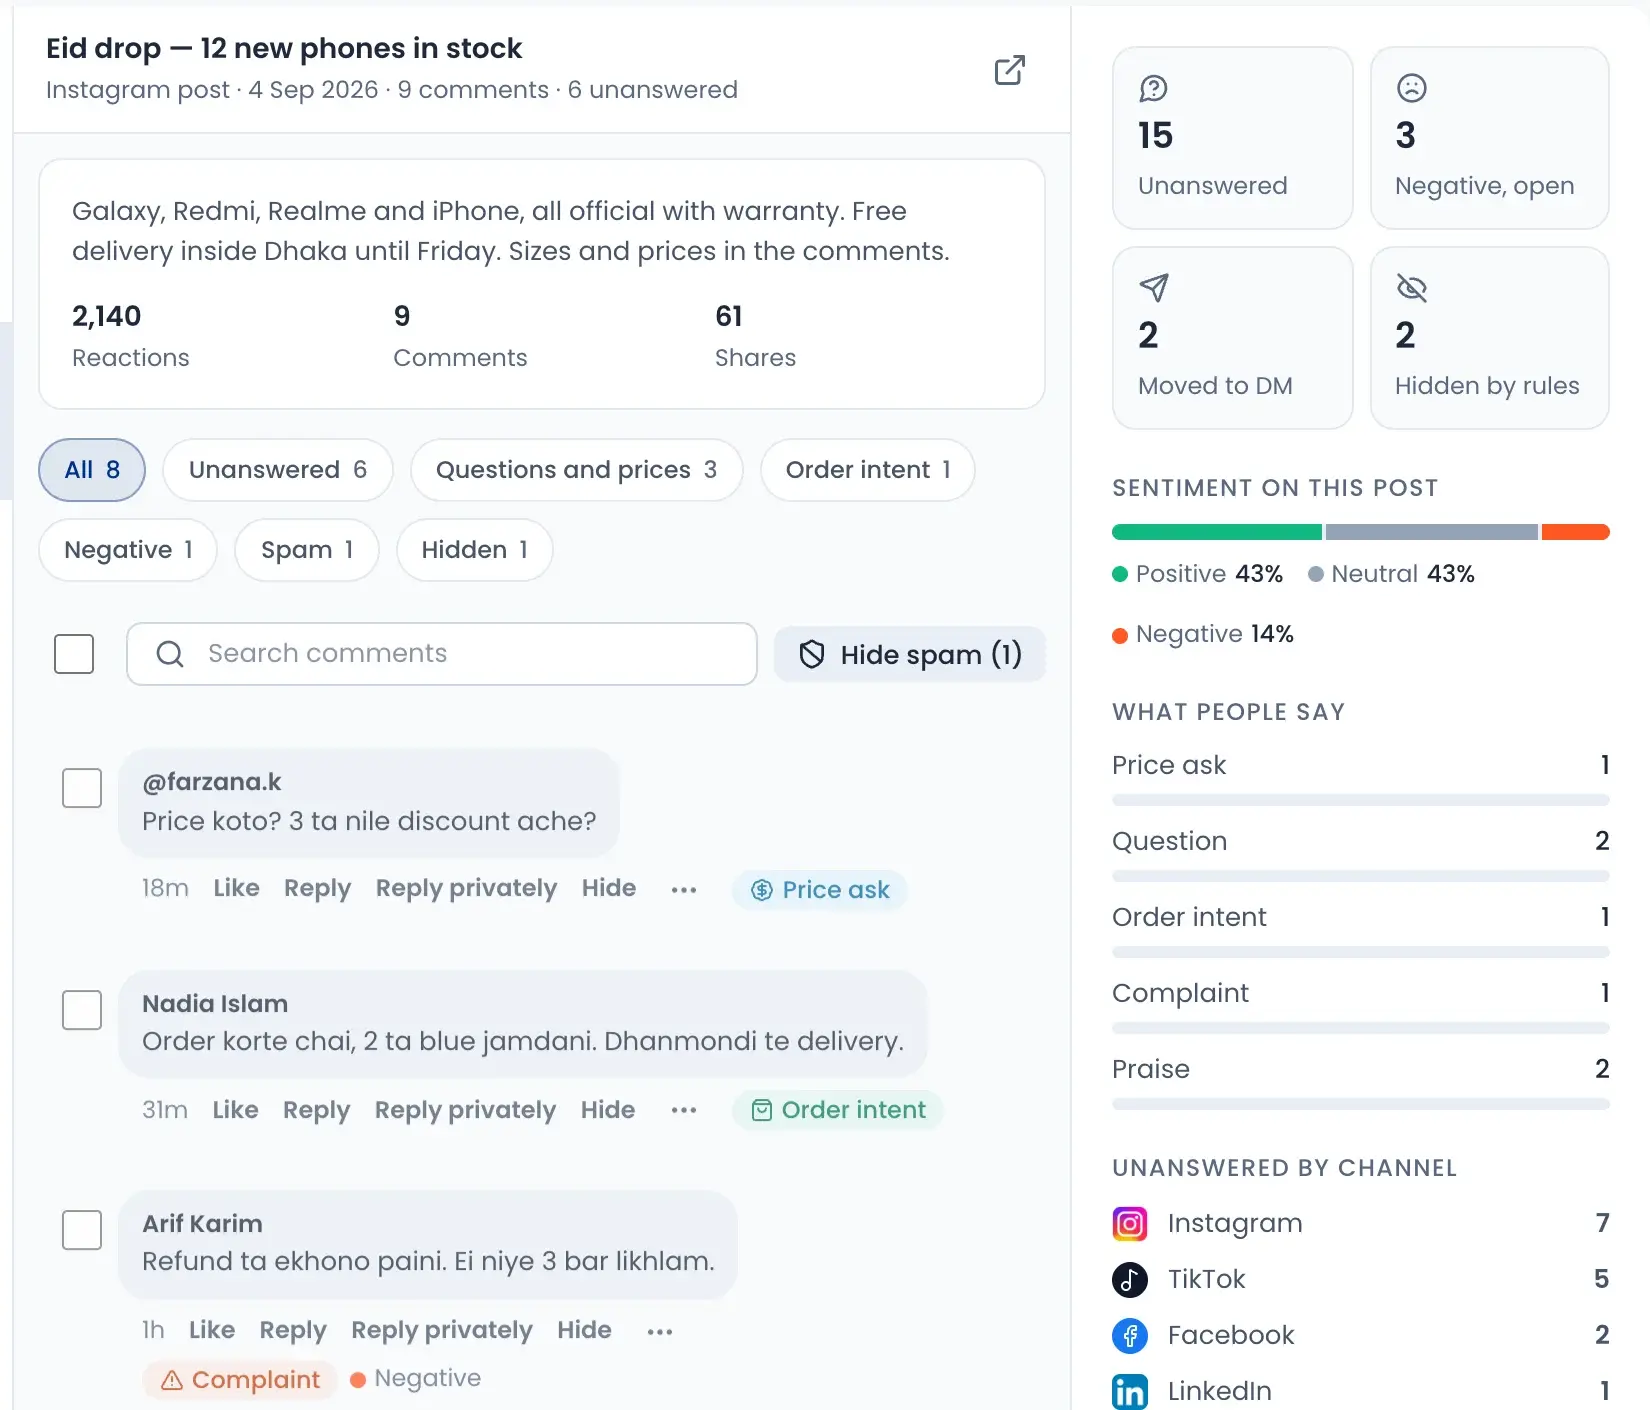Reply to the @farzana.k comment
The width and height of the screenshot is (1650, 1410).
tap(318, 888)
